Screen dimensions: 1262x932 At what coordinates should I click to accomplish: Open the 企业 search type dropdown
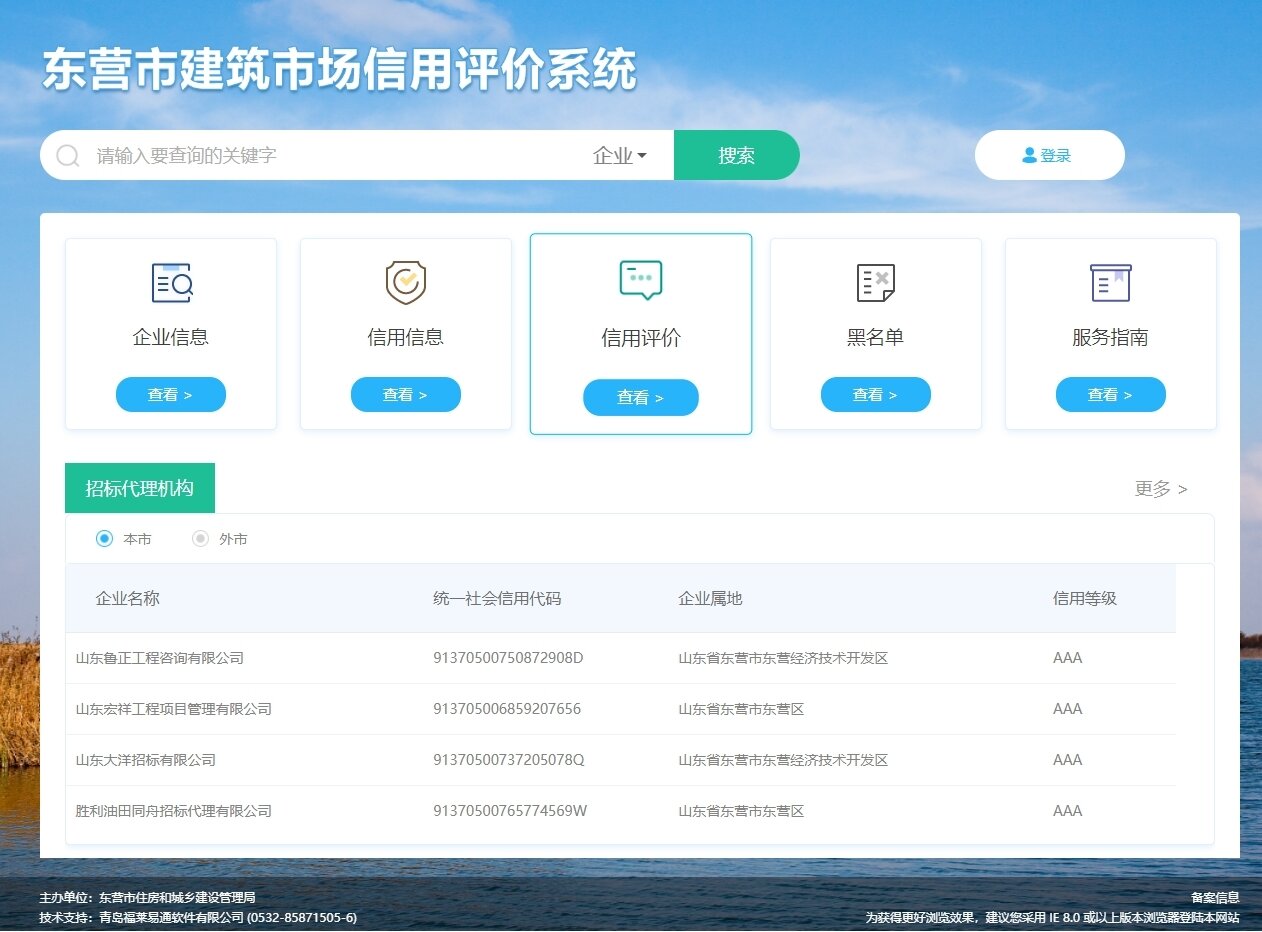[620, 156]
